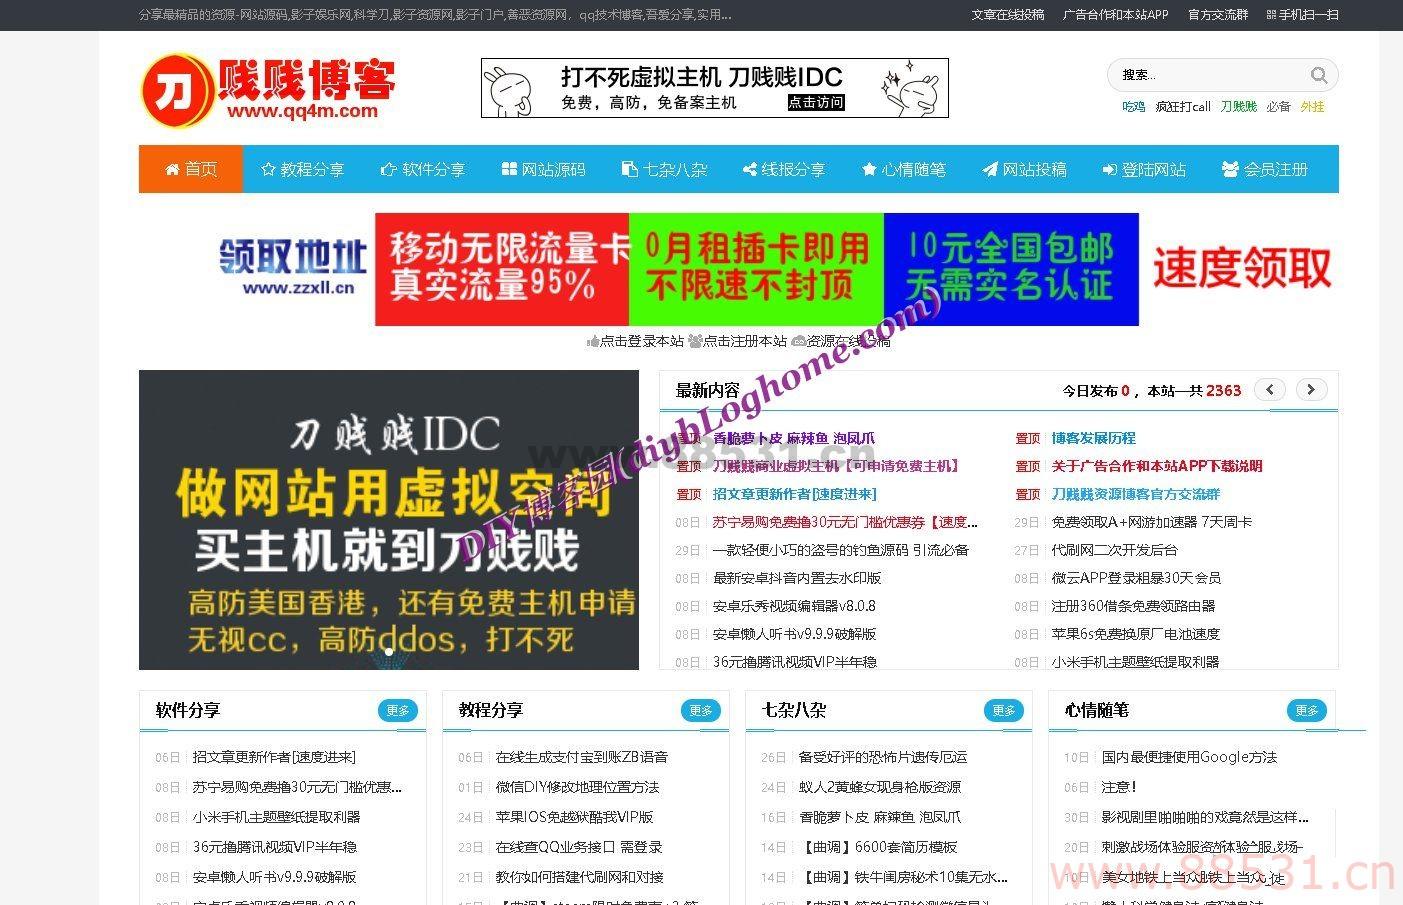Open pinned post 刀贱贱资源博客官方交流群
The image size is (1403, 905).
point(1136,494)
